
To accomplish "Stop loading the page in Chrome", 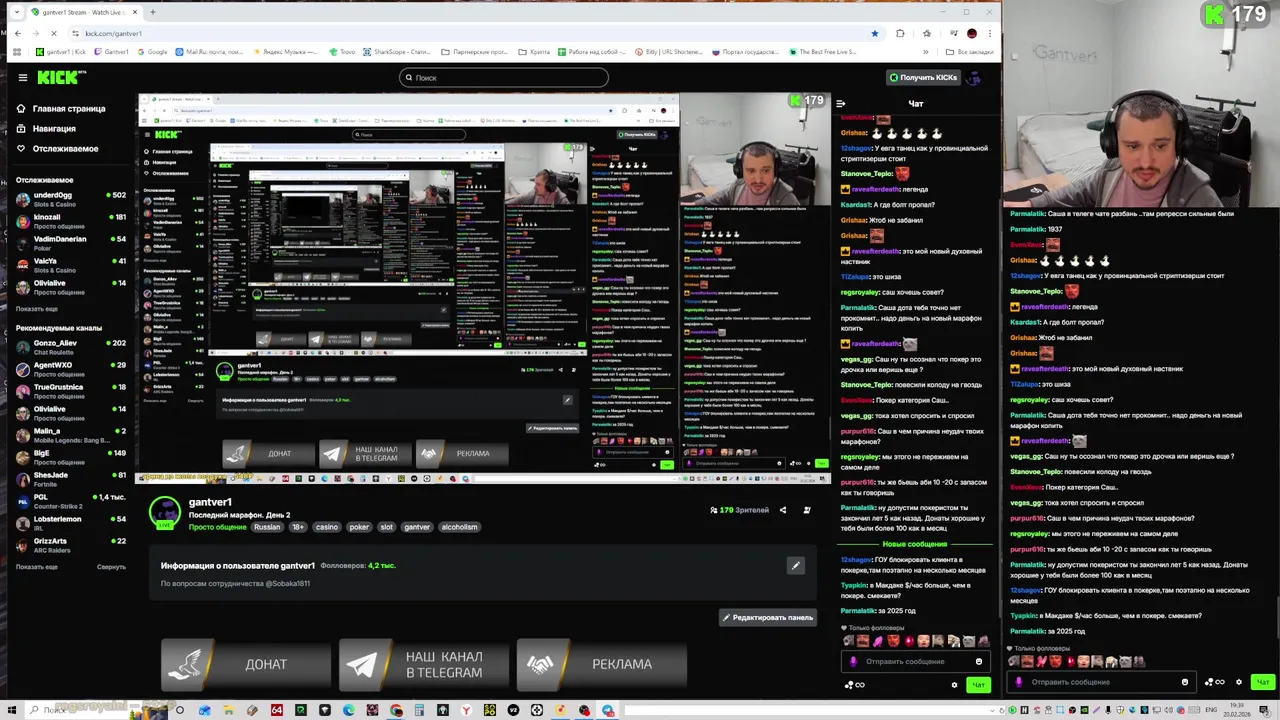I will pyautogui.click(x=54, y=33).
